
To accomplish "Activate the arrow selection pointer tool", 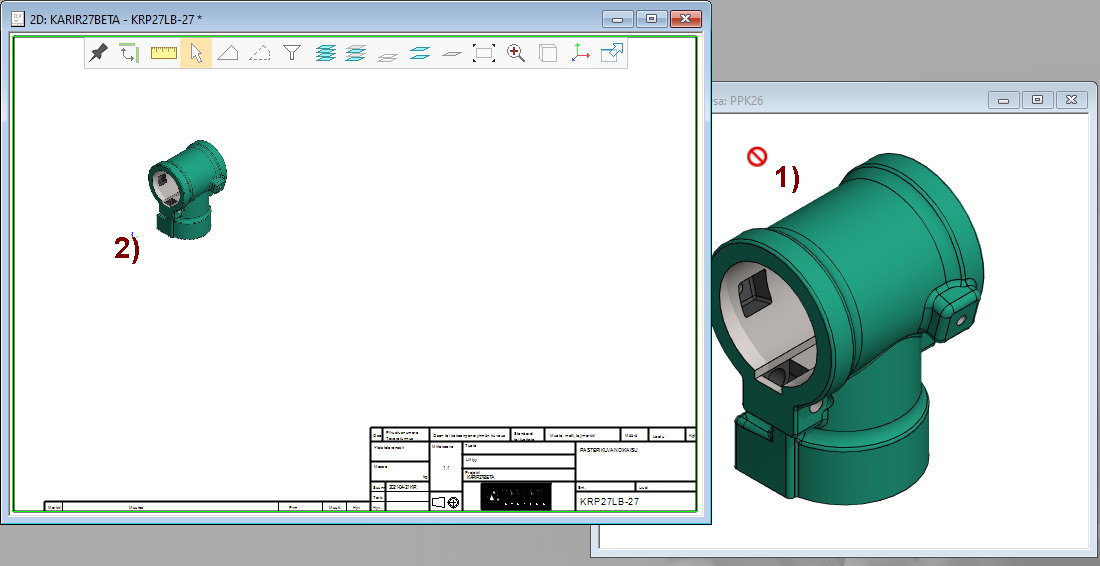I will [x=196, y=53].
